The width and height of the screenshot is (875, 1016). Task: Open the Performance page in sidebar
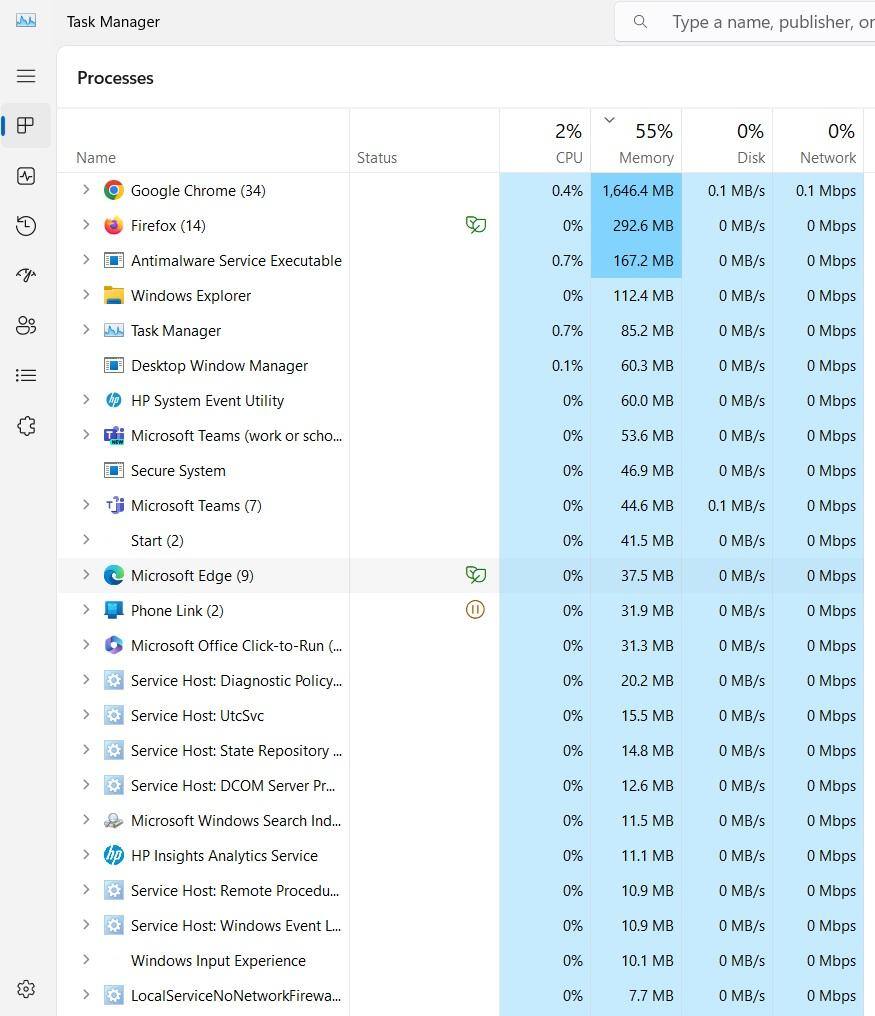coord(26,176)
